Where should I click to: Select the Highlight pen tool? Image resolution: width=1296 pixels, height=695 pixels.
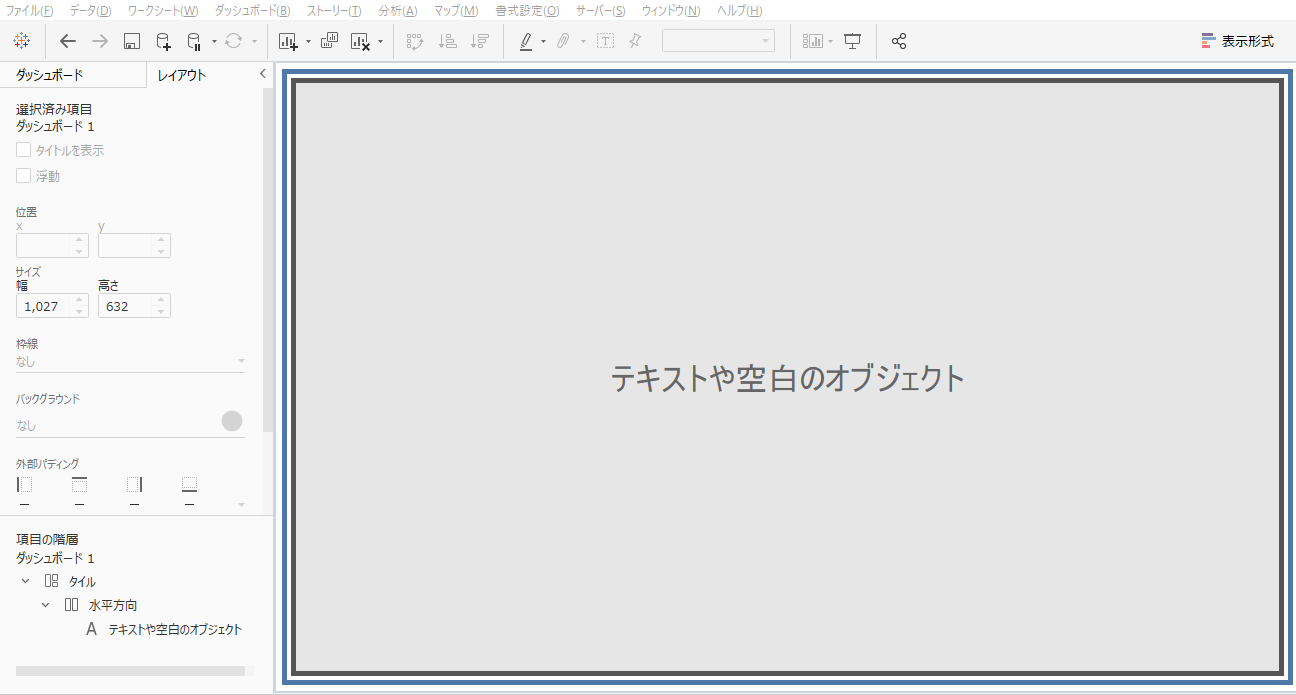528,41
